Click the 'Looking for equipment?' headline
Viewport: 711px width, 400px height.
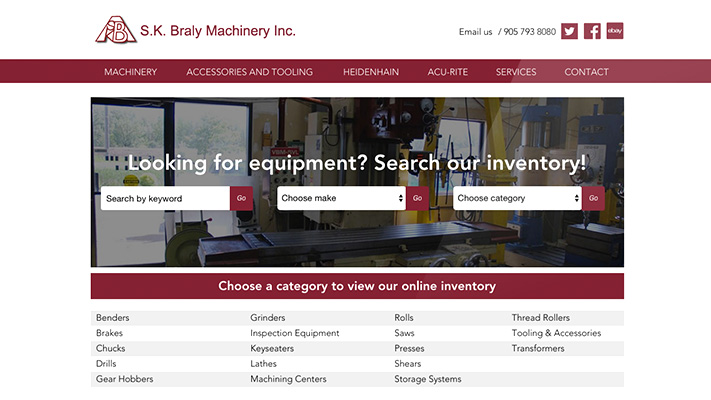click(357, 163)
